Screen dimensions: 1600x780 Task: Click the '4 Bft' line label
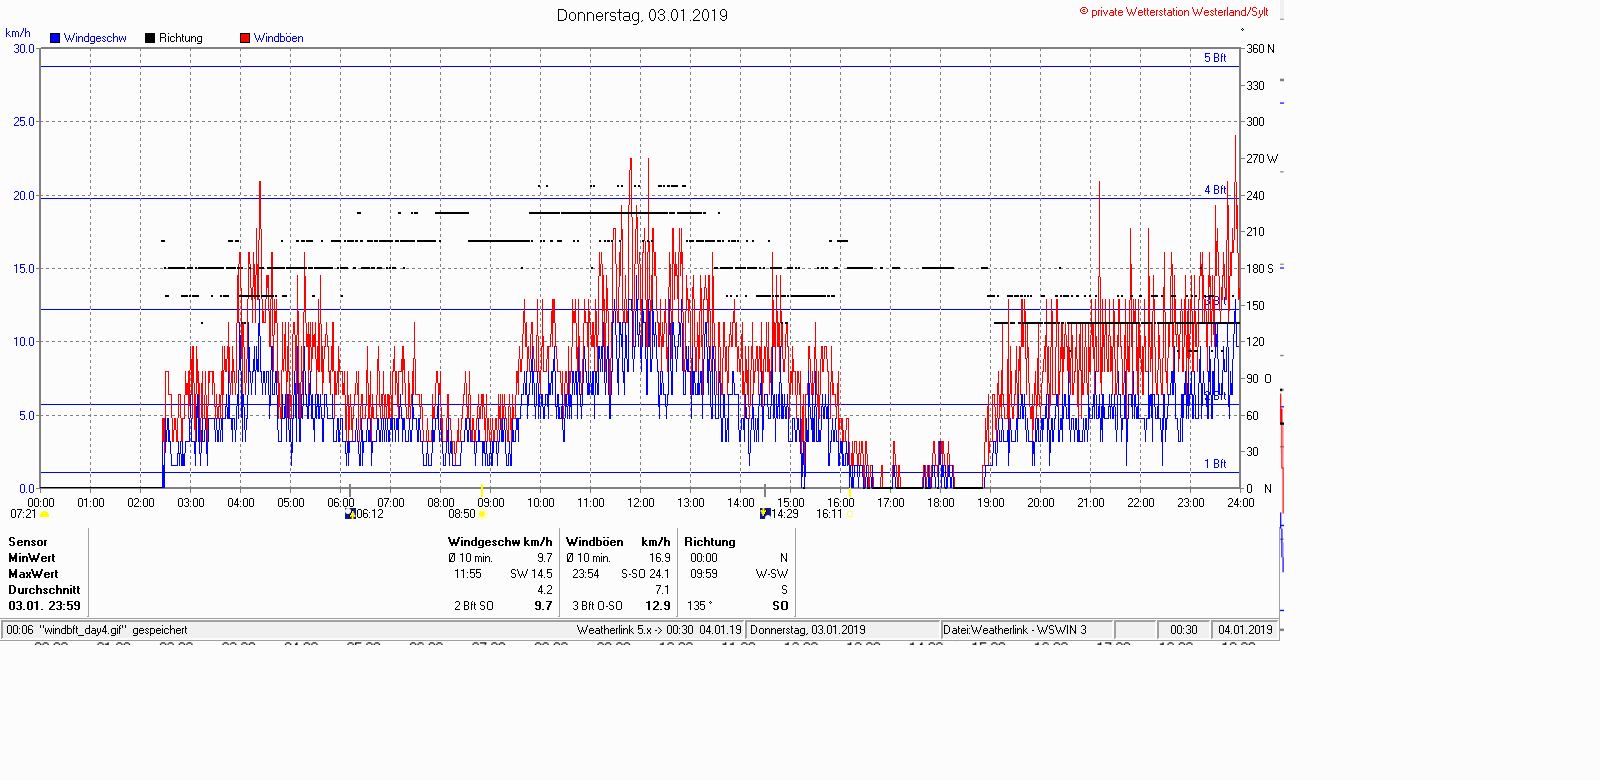click(1215, 190)
